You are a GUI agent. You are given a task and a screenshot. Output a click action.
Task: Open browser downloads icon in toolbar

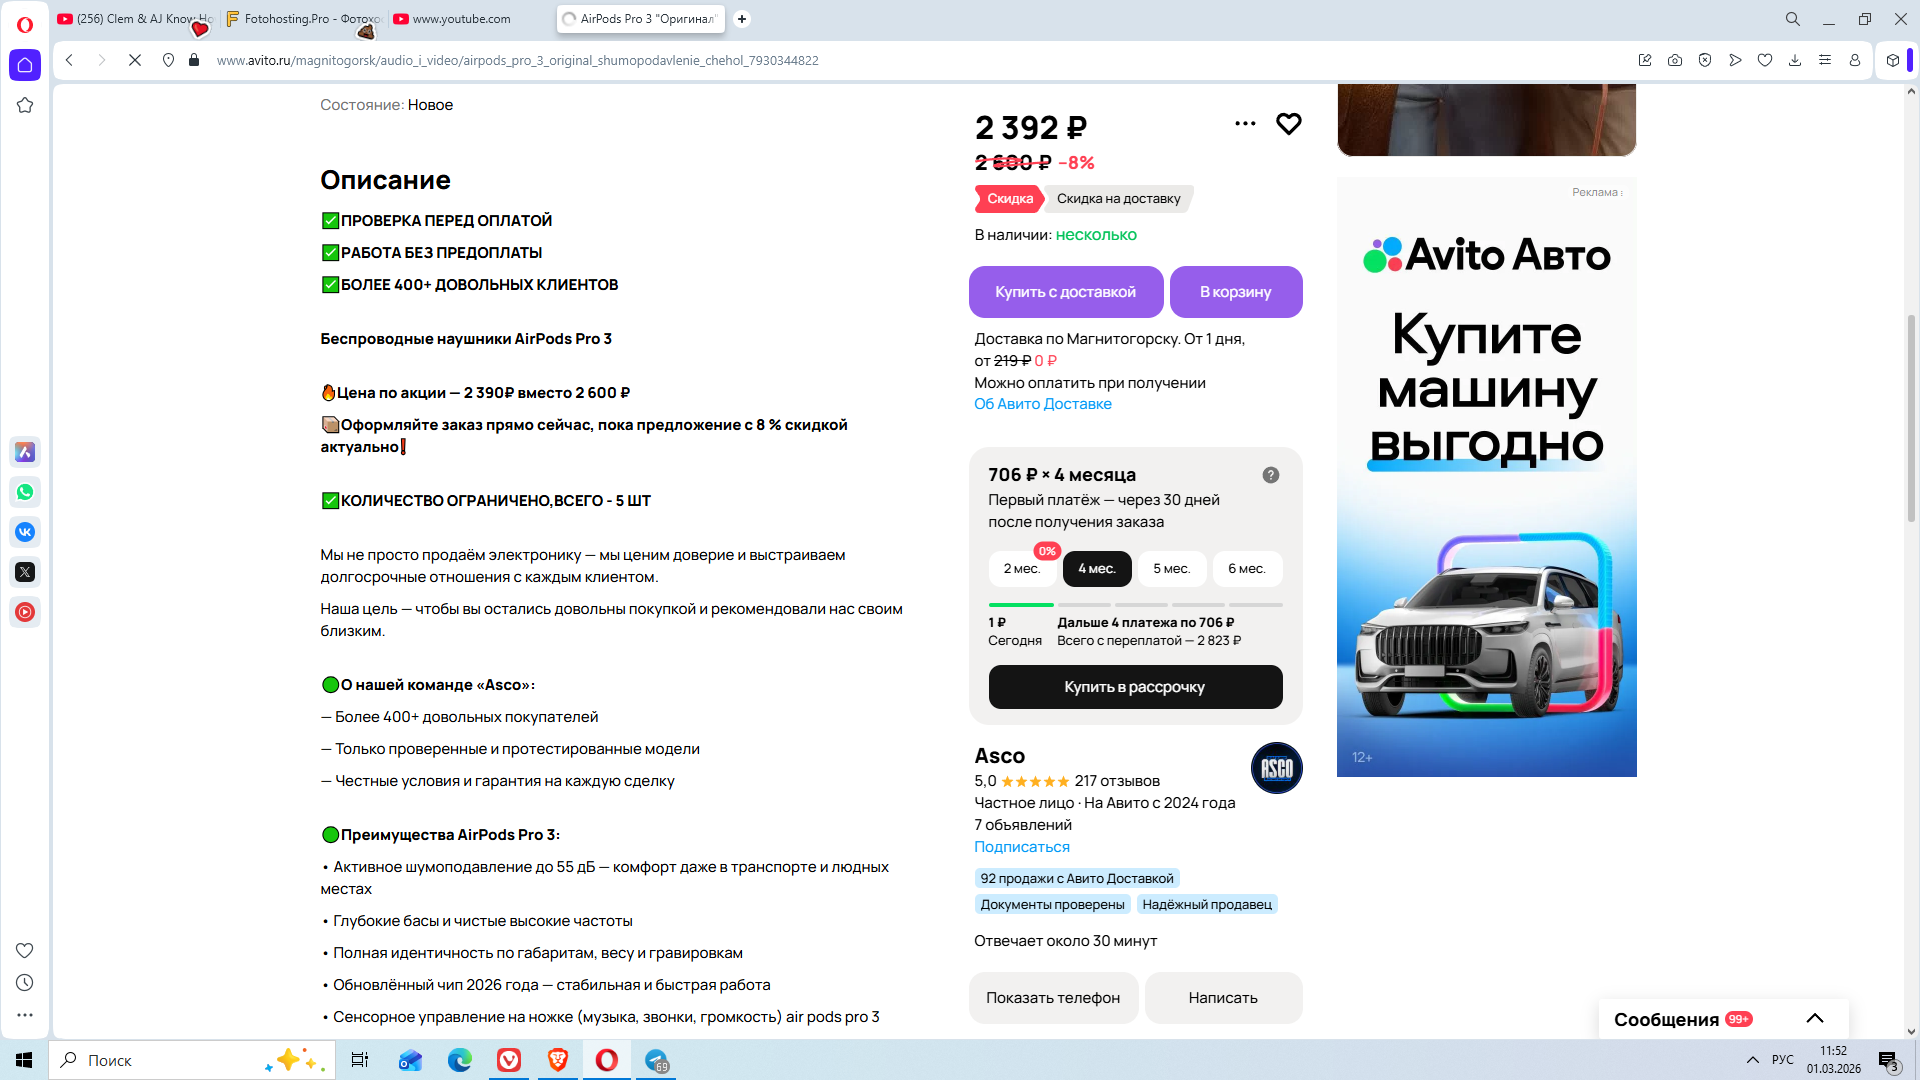(x=1795, y=60)
